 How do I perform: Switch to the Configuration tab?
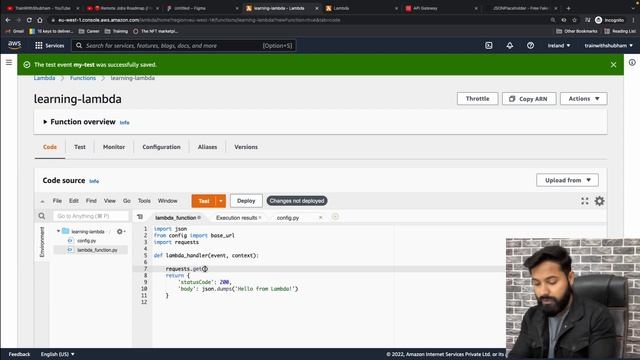pos(161,147)
